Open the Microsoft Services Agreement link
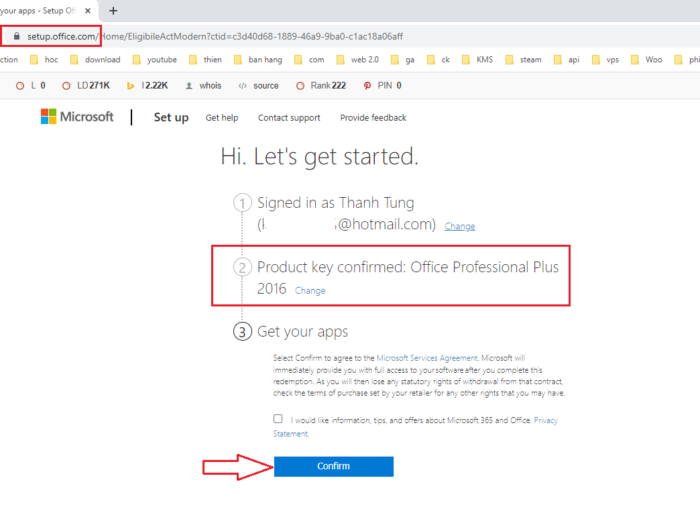700x525 pixels. click(427, 358)
